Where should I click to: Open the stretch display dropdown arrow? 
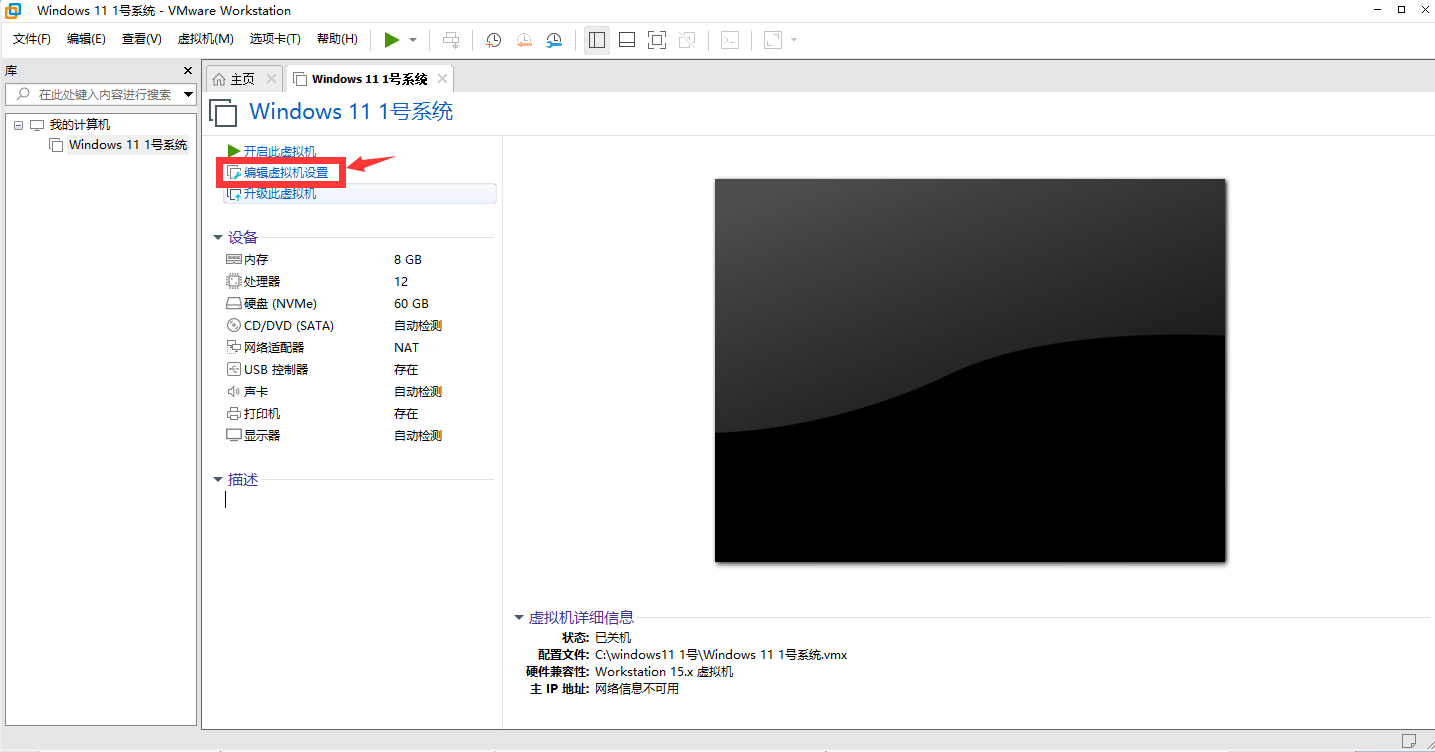tap(794, 40)
